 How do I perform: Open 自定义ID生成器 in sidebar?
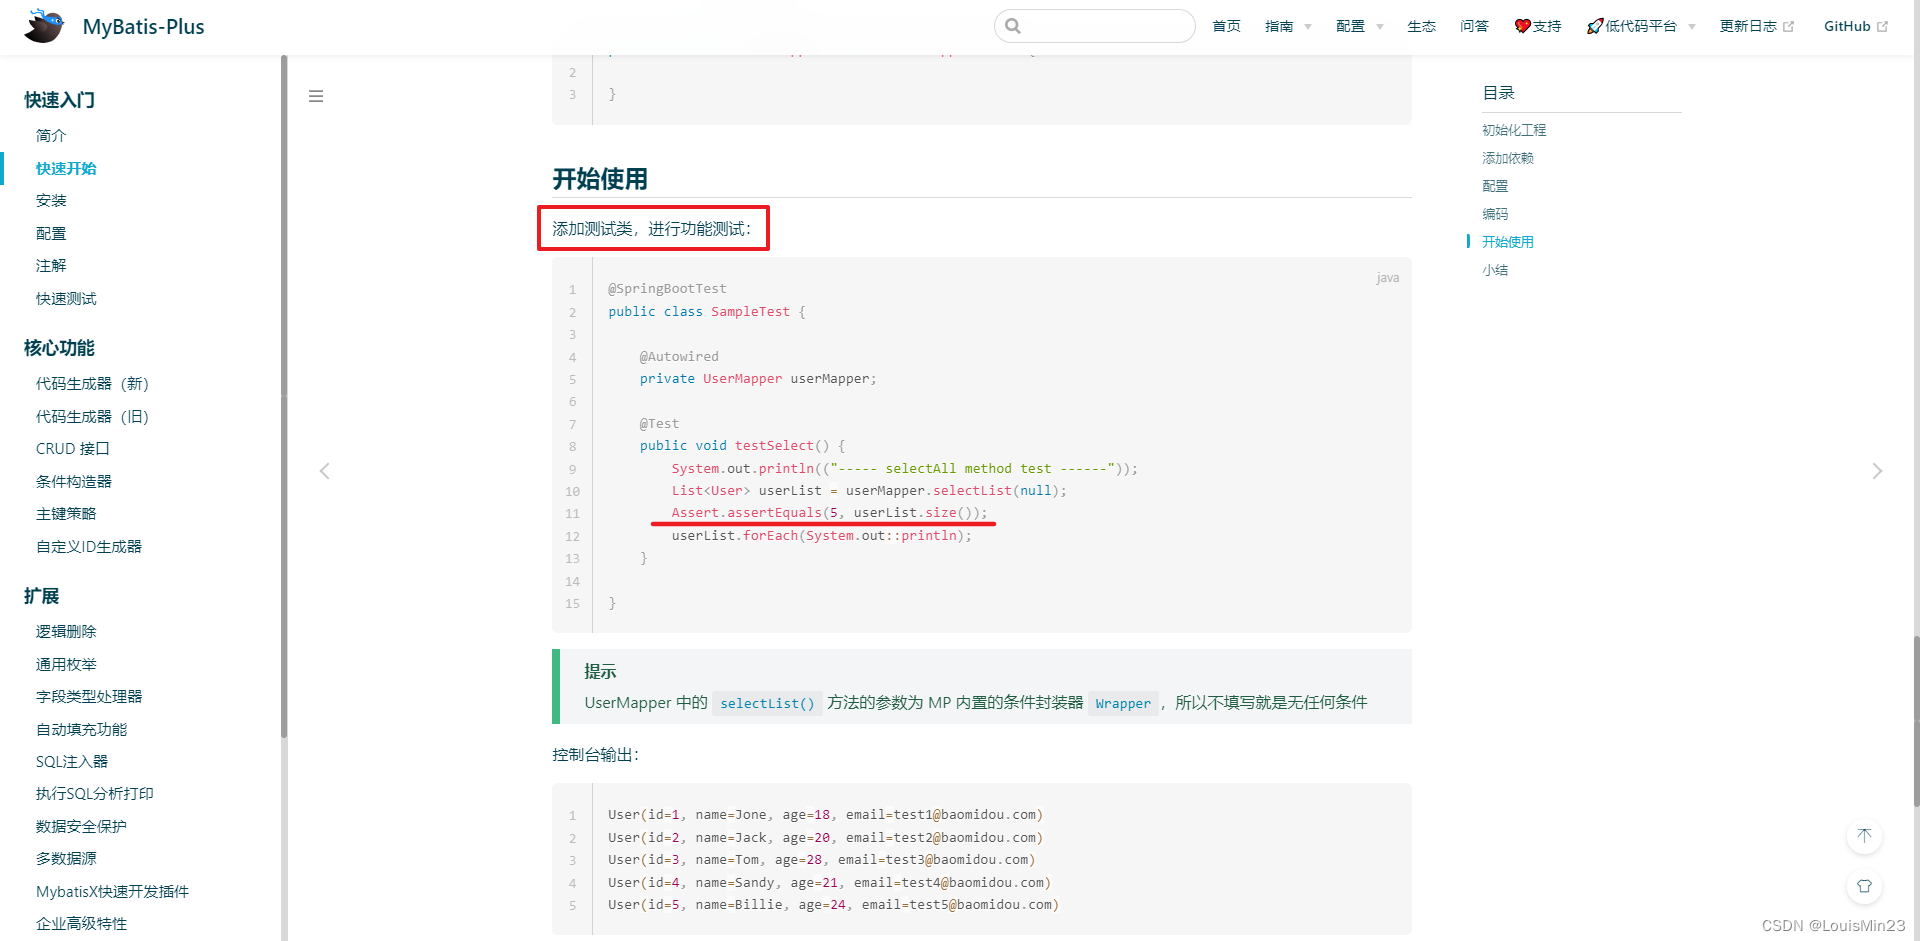click(x=89, y=546)
